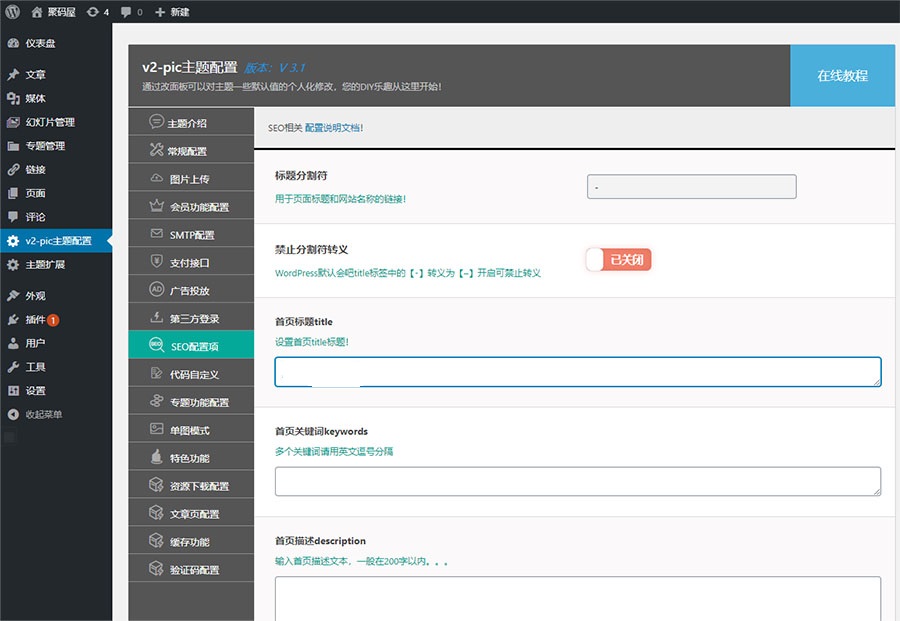Click the 用户 person icon
Image resolution: width=900 pixels, height=621 pixels.
tap(13, 343)
